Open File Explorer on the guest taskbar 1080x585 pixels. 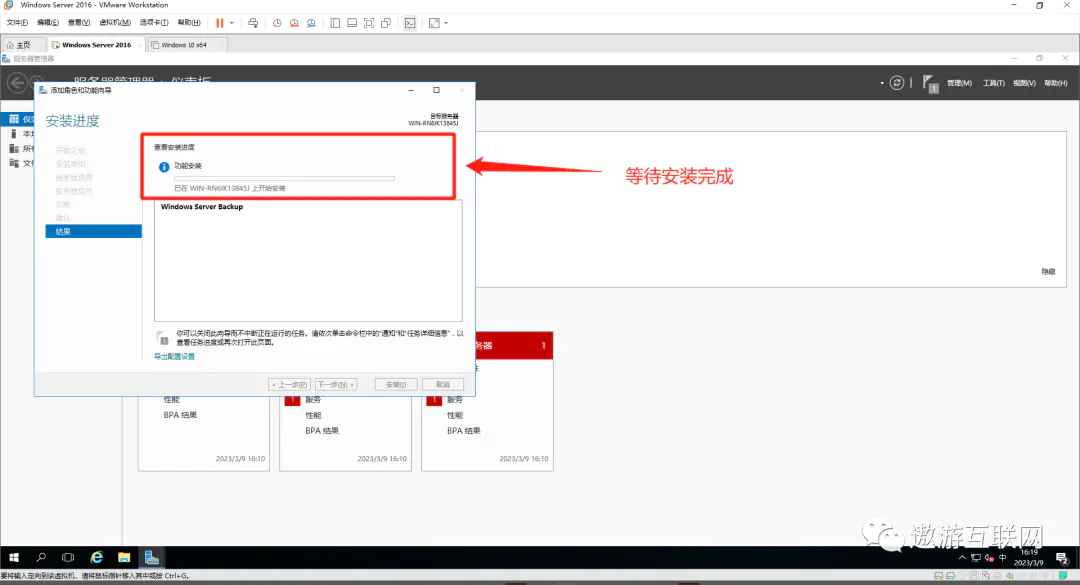(x=124, y=556)
